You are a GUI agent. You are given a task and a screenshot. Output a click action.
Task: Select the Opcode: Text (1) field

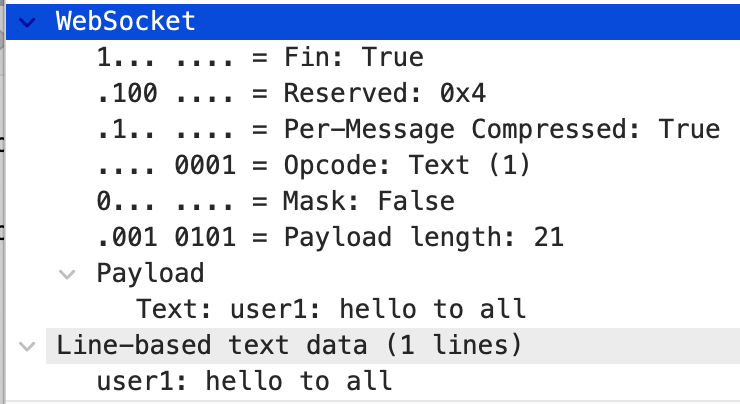coord(406,166)
